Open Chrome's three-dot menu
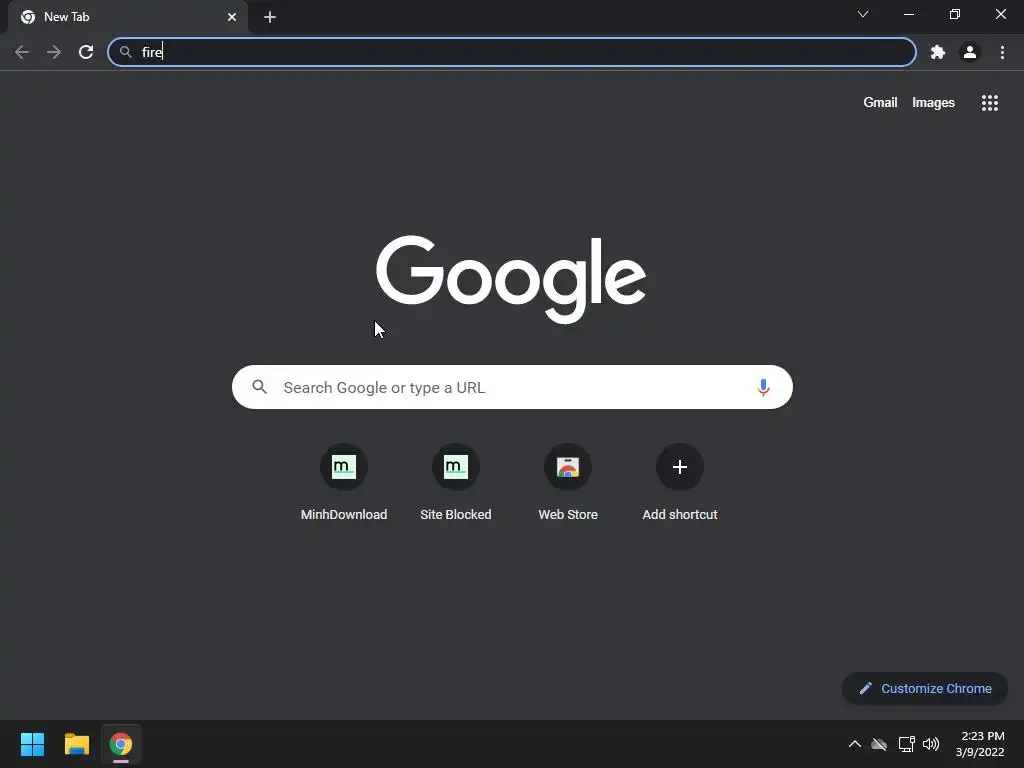The height and width of the screenshot is (768, 1024). click(x=1002, y=52)
